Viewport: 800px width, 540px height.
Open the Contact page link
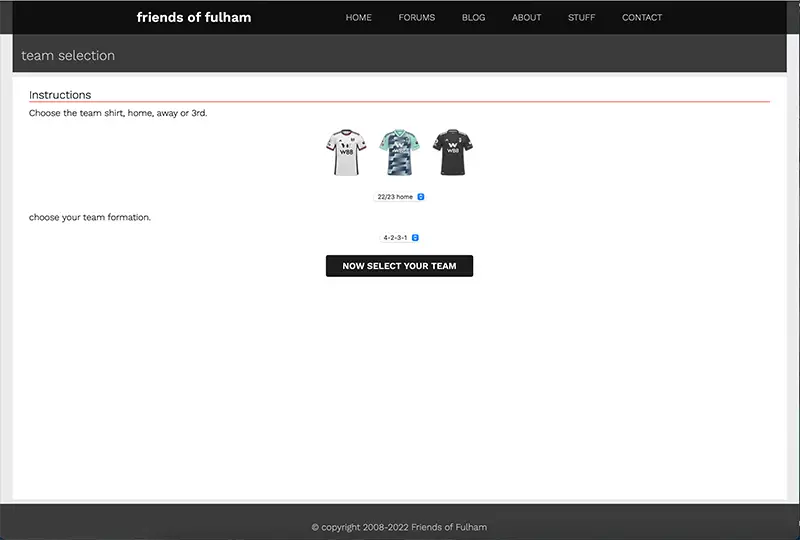642,17
